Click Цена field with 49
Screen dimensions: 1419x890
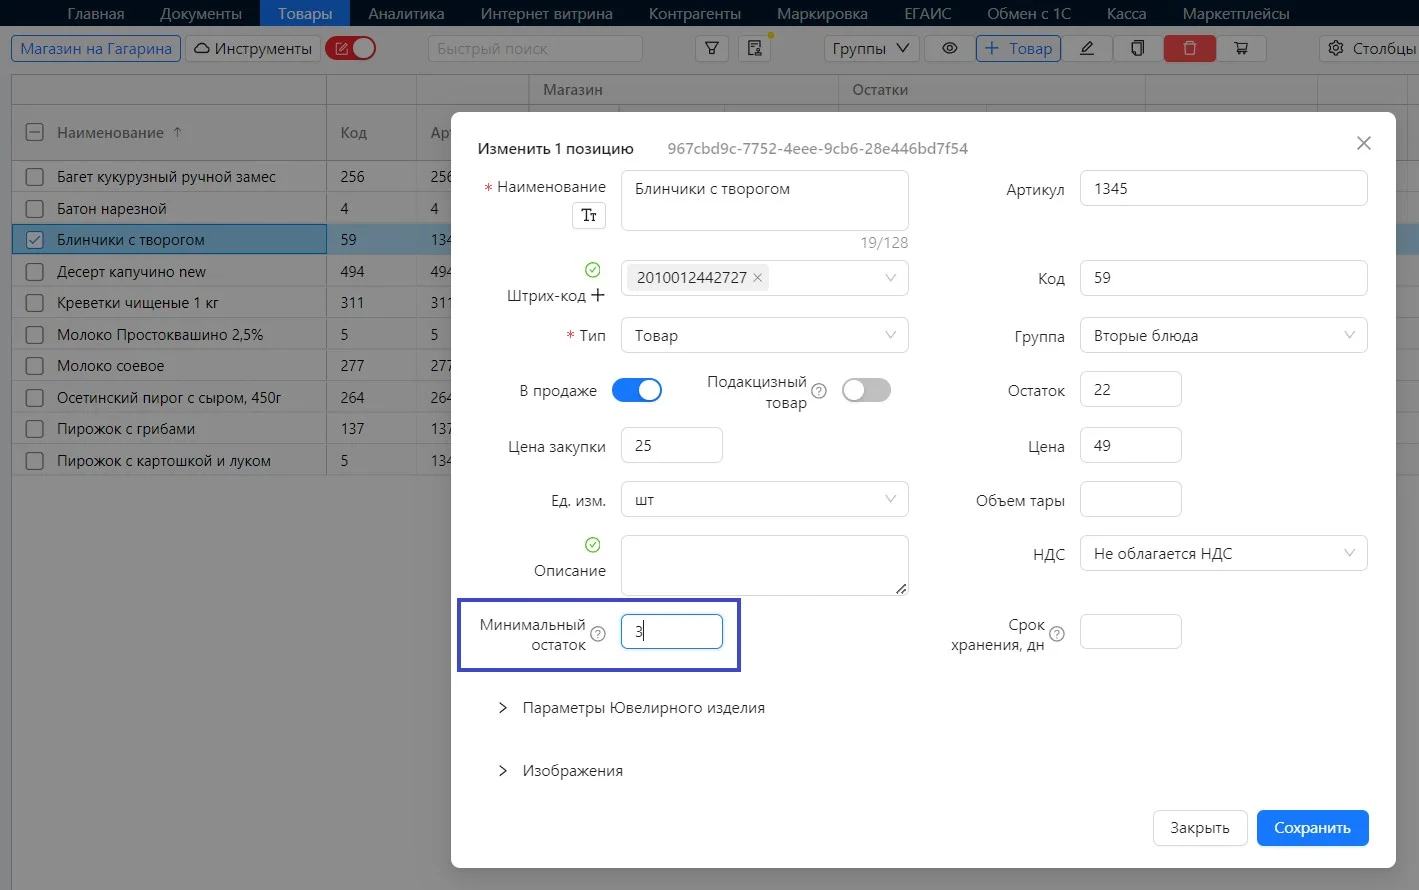click(x=1131, y=445)
